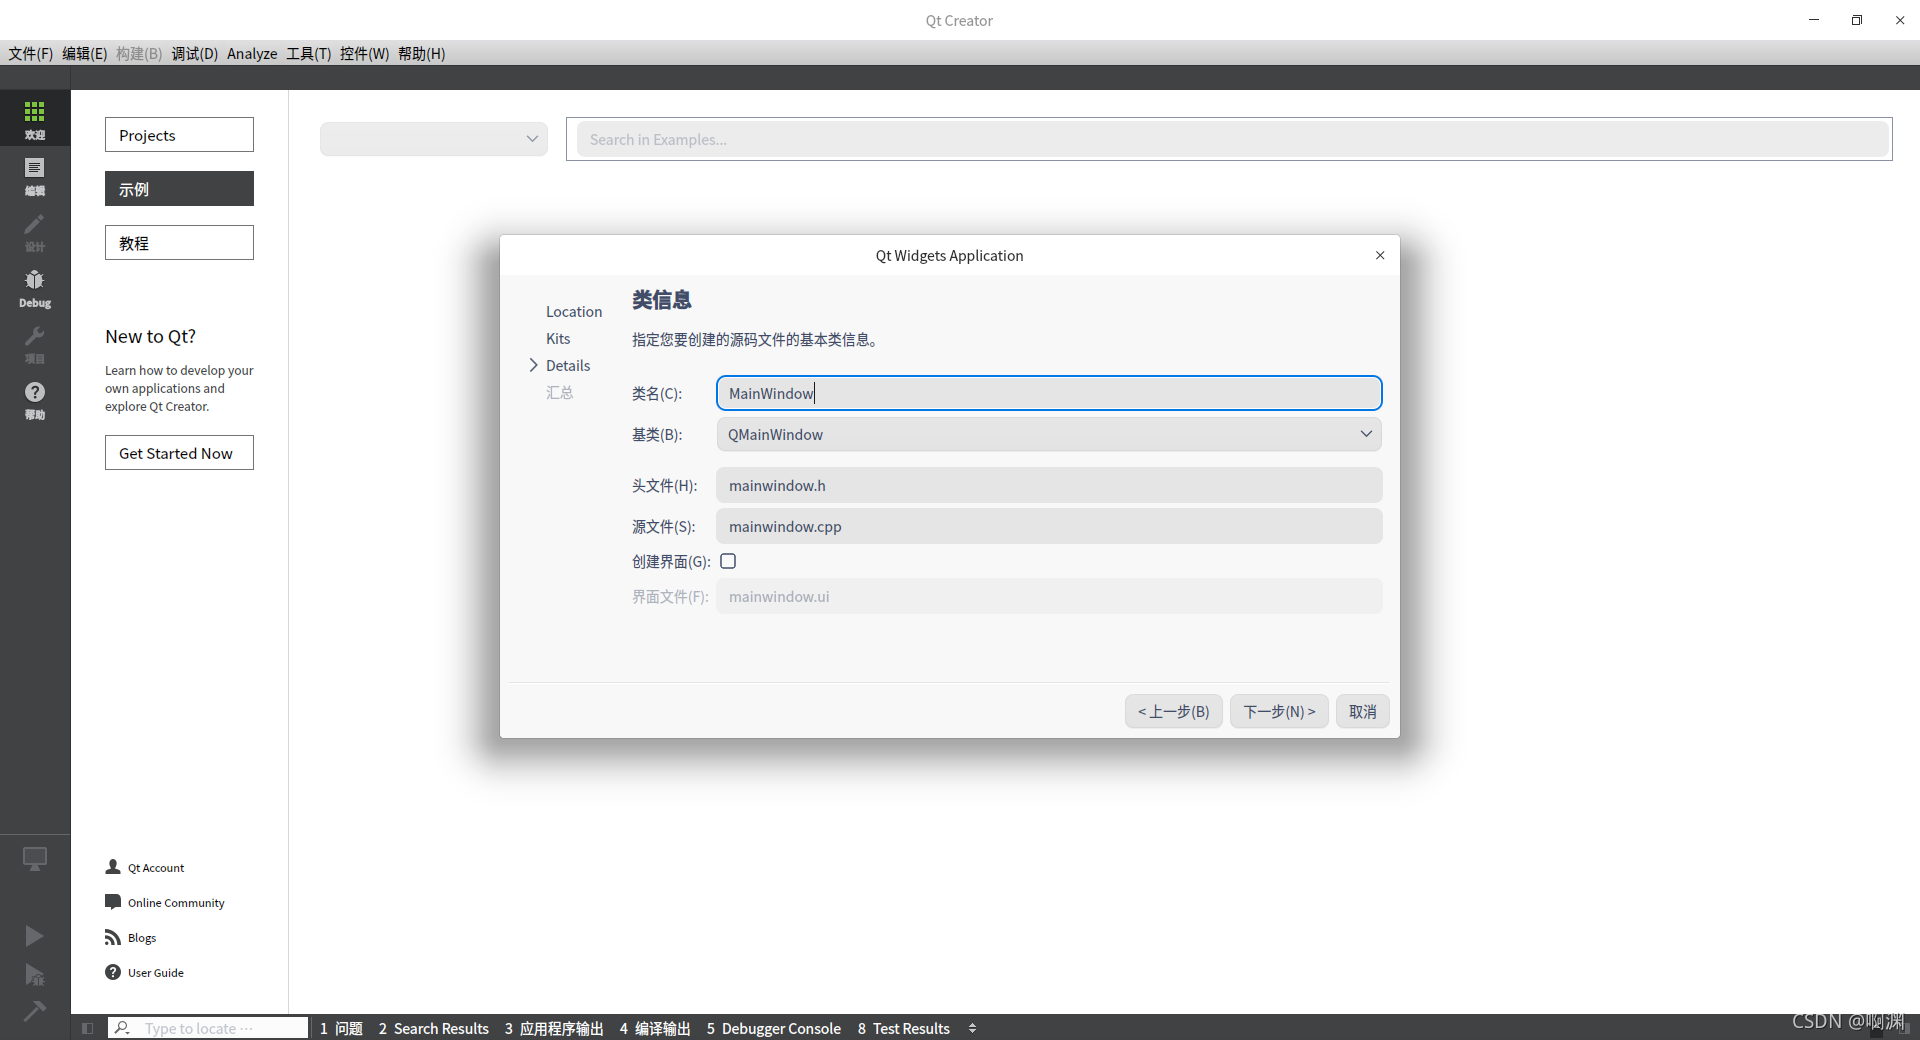The height and width of the screenshot is (1040, 1920).
Task: Click the Run play icon
Action: [x=34, y=935]
